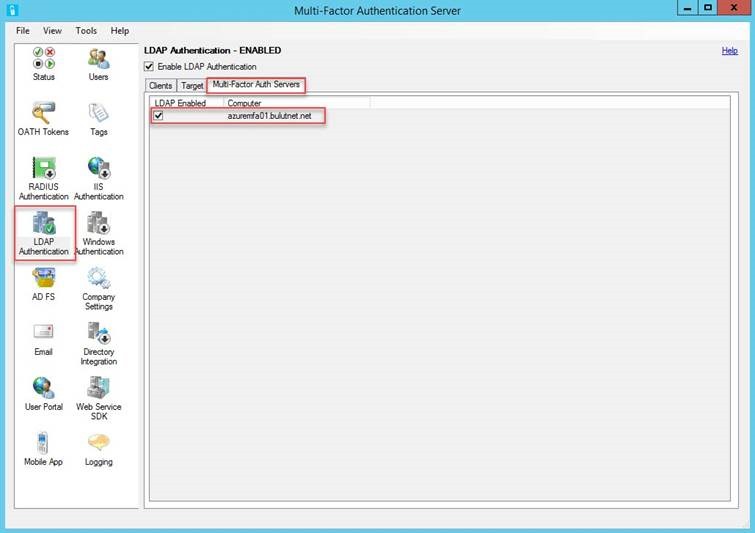Open the View menu
The image size is (755, 533).
[x=52, y=30]
